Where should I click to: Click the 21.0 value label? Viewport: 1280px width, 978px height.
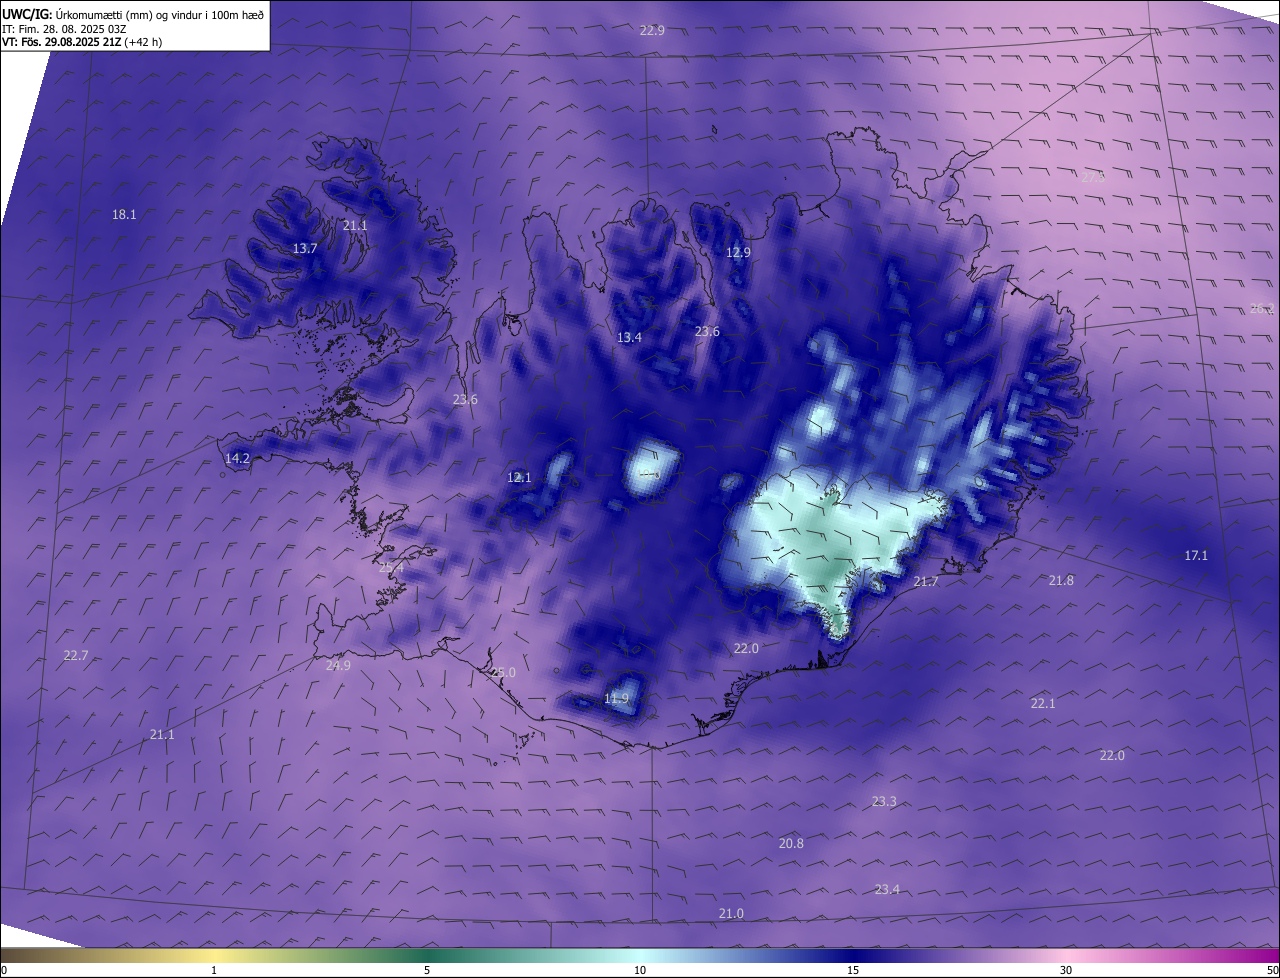pyautogui.click(x=731, y=913)
